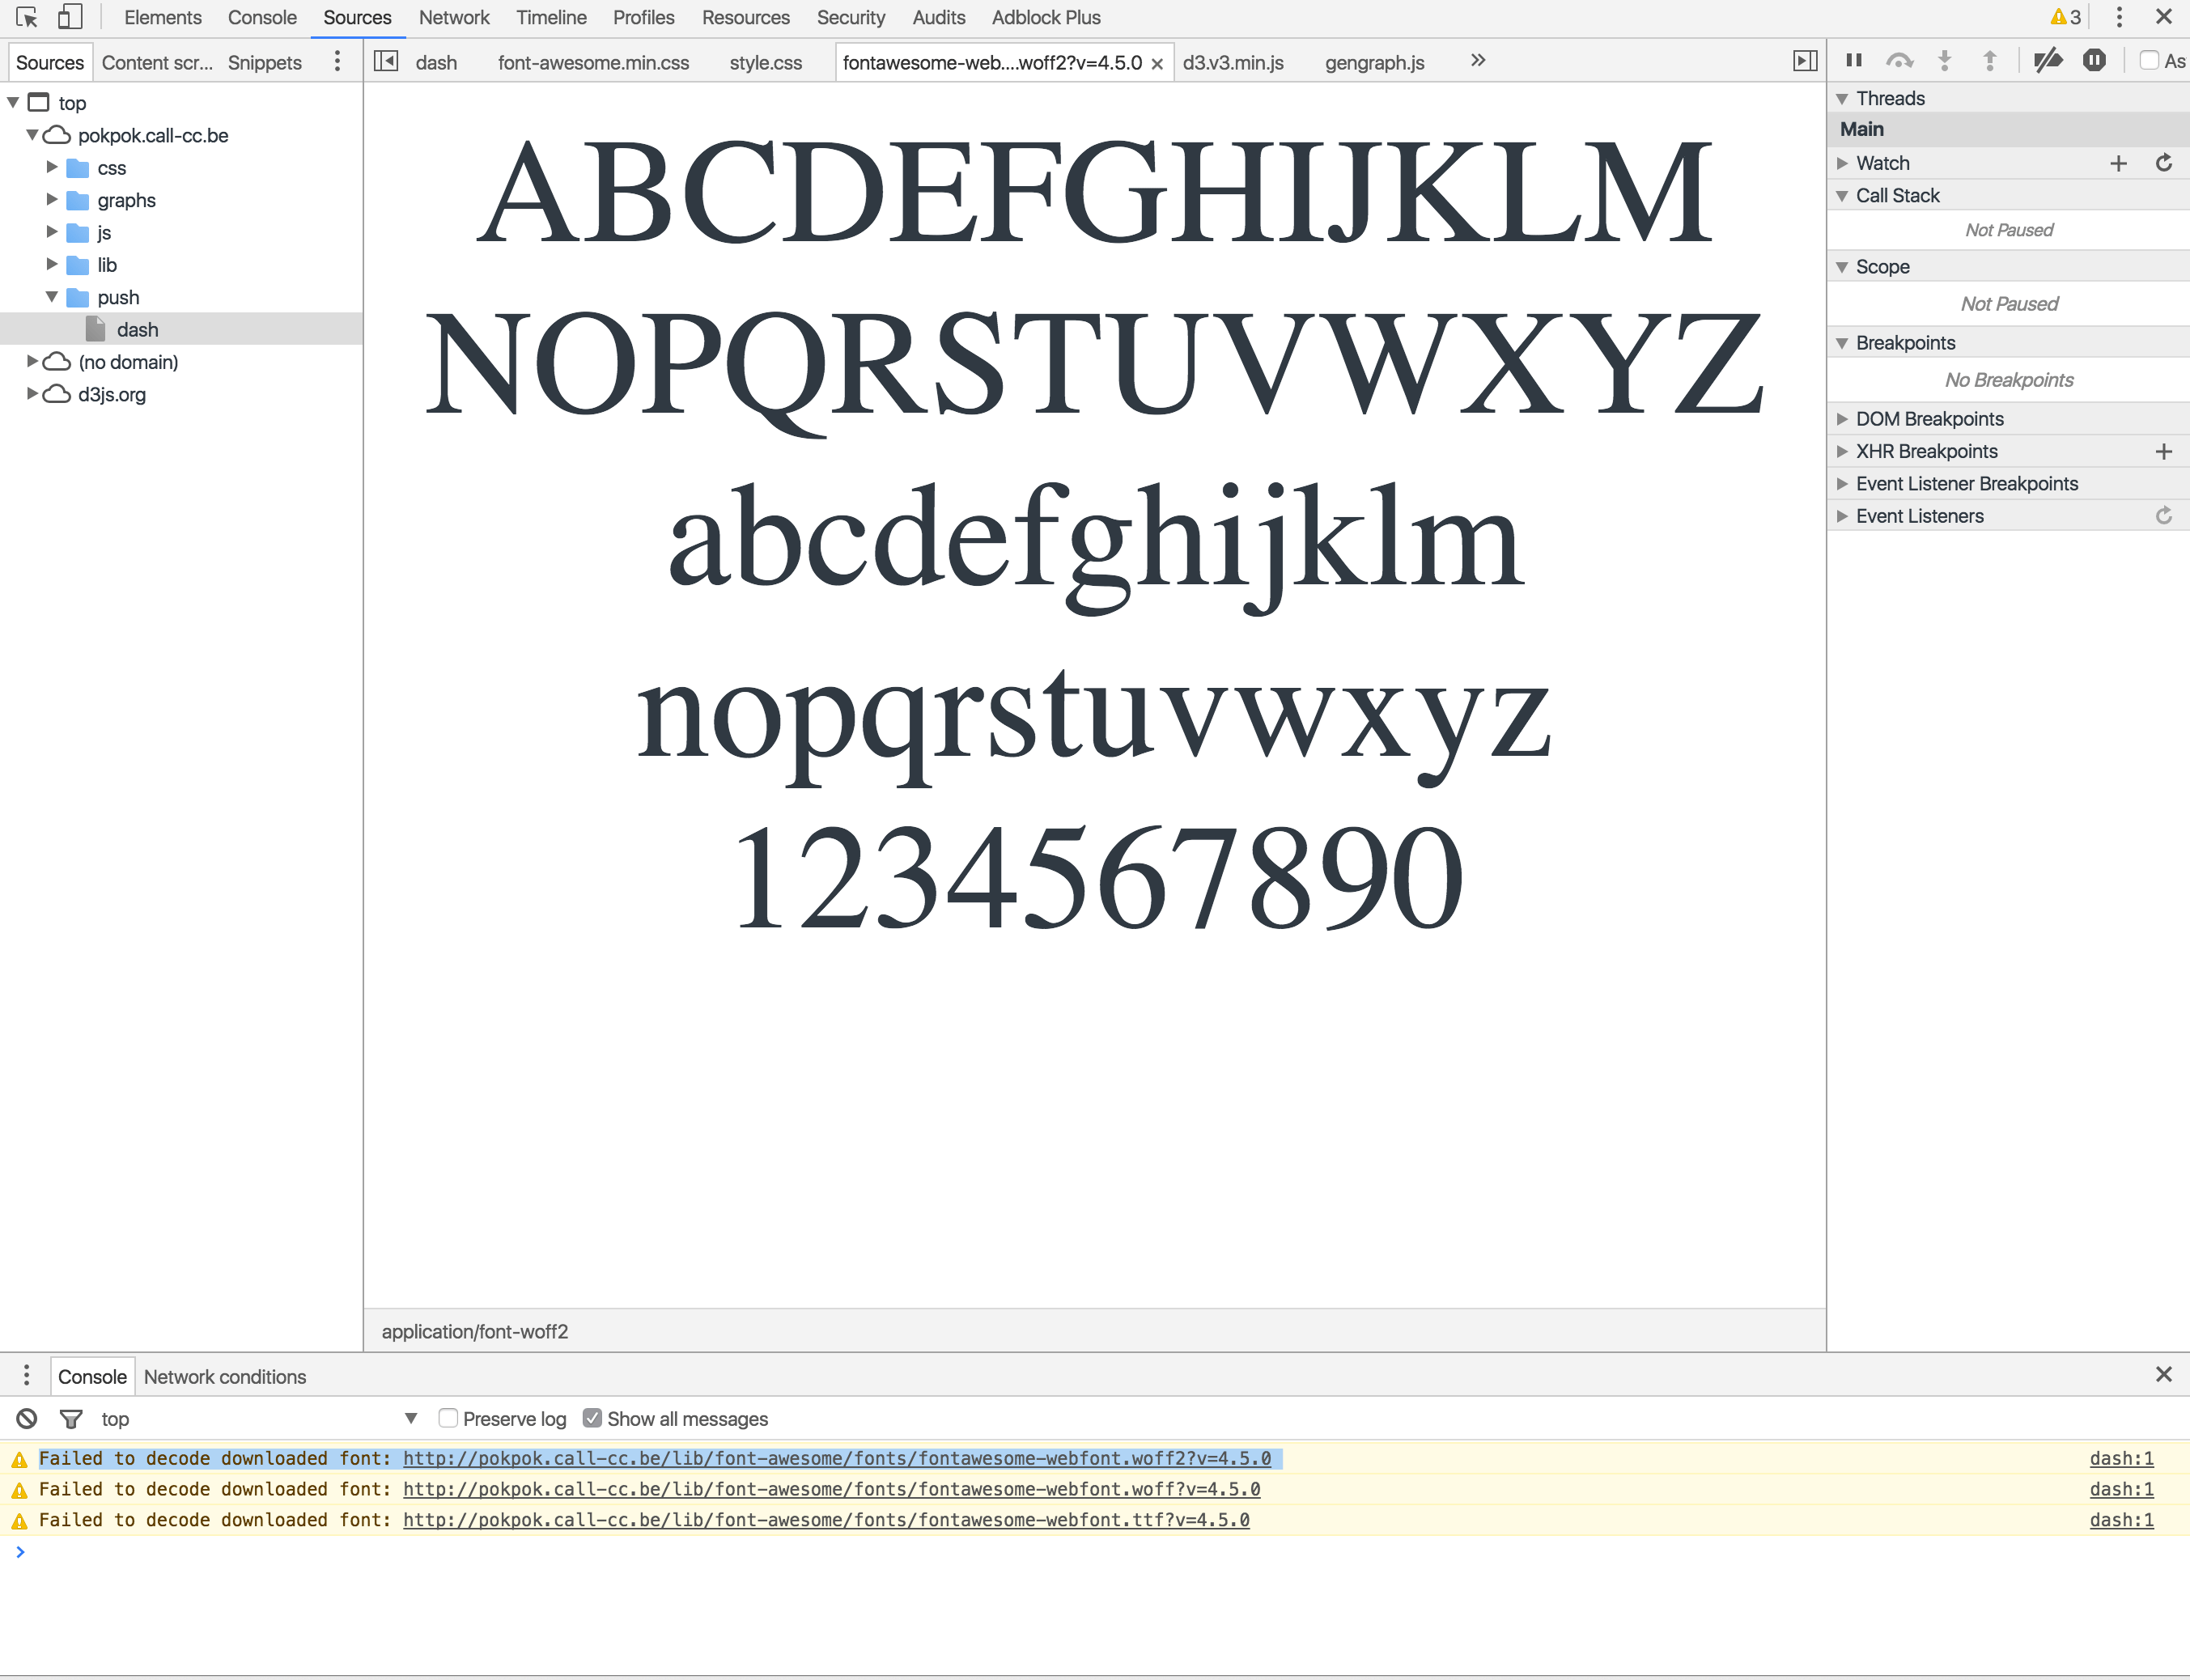Open the fontawesome-webfont.woff2 link in console
Screen dimensions: 2190x1680
click(838, 1458)
